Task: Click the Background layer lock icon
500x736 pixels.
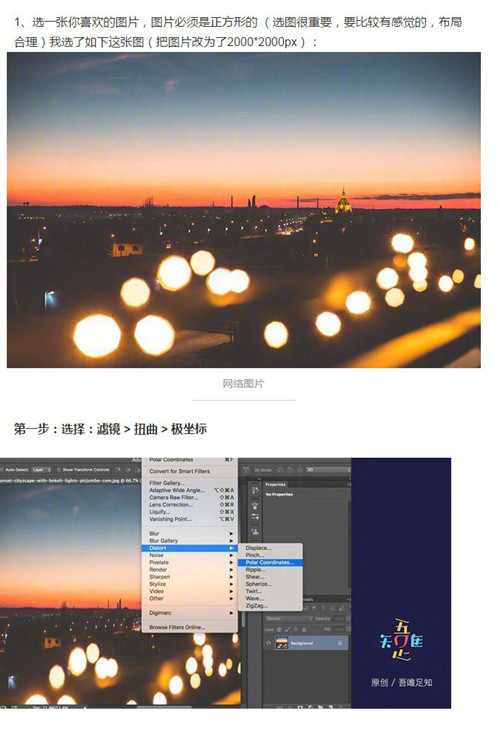Action: [x=339, y=643]
